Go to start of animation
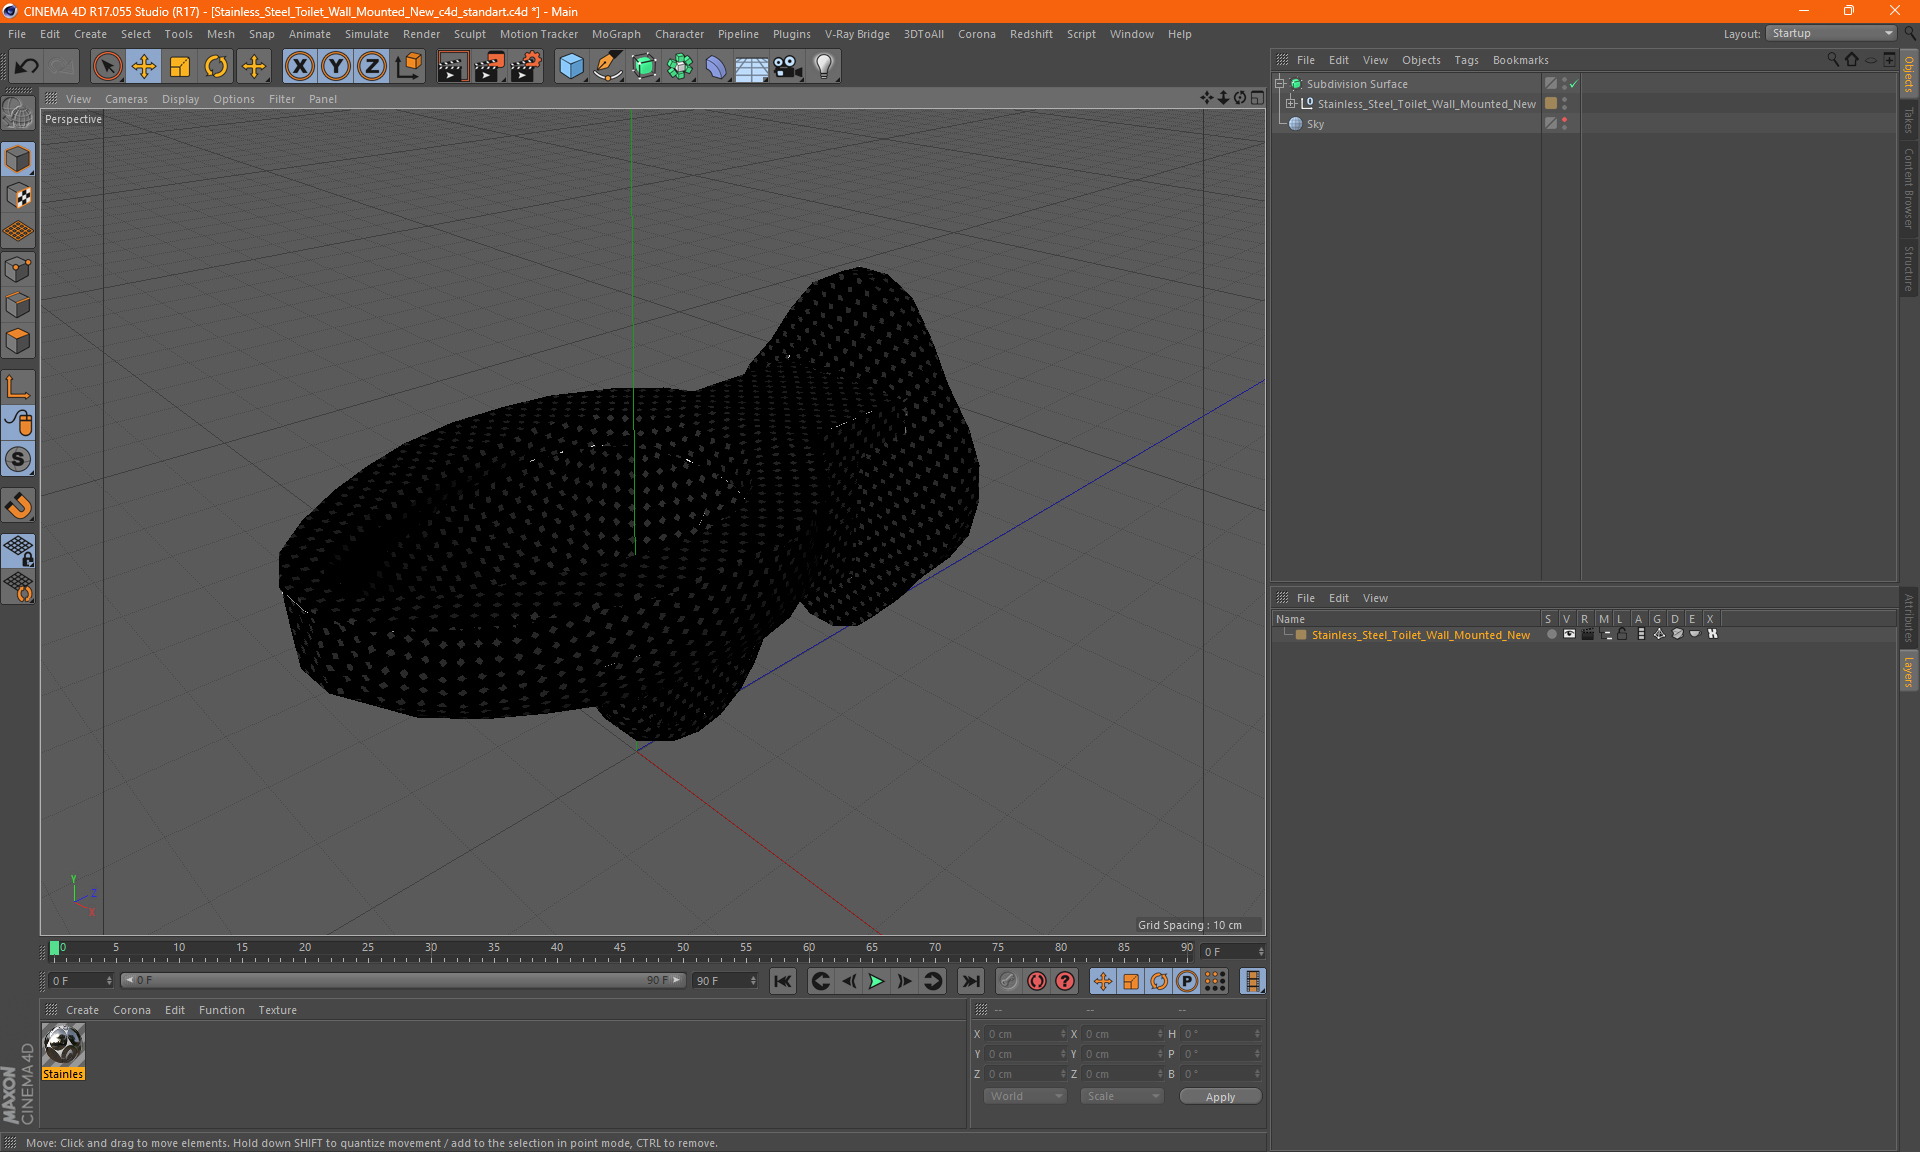Screen dimensions: 1920x1152 pos(783,981)
